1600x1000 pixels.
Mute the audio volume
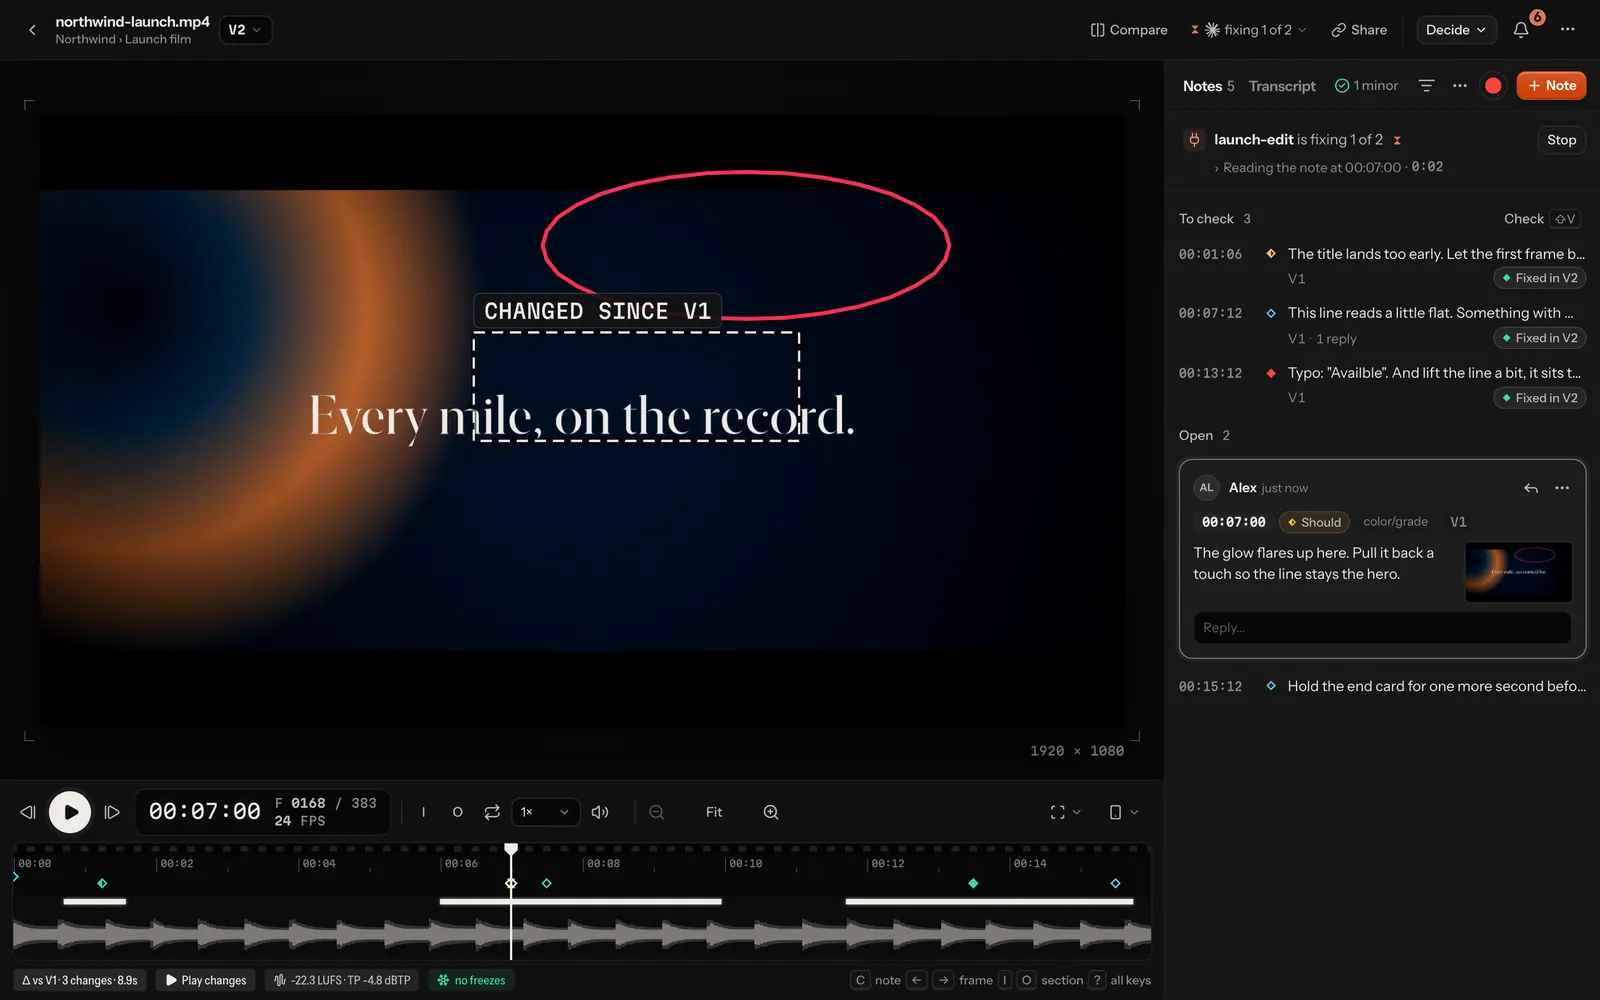pos(600,812)
